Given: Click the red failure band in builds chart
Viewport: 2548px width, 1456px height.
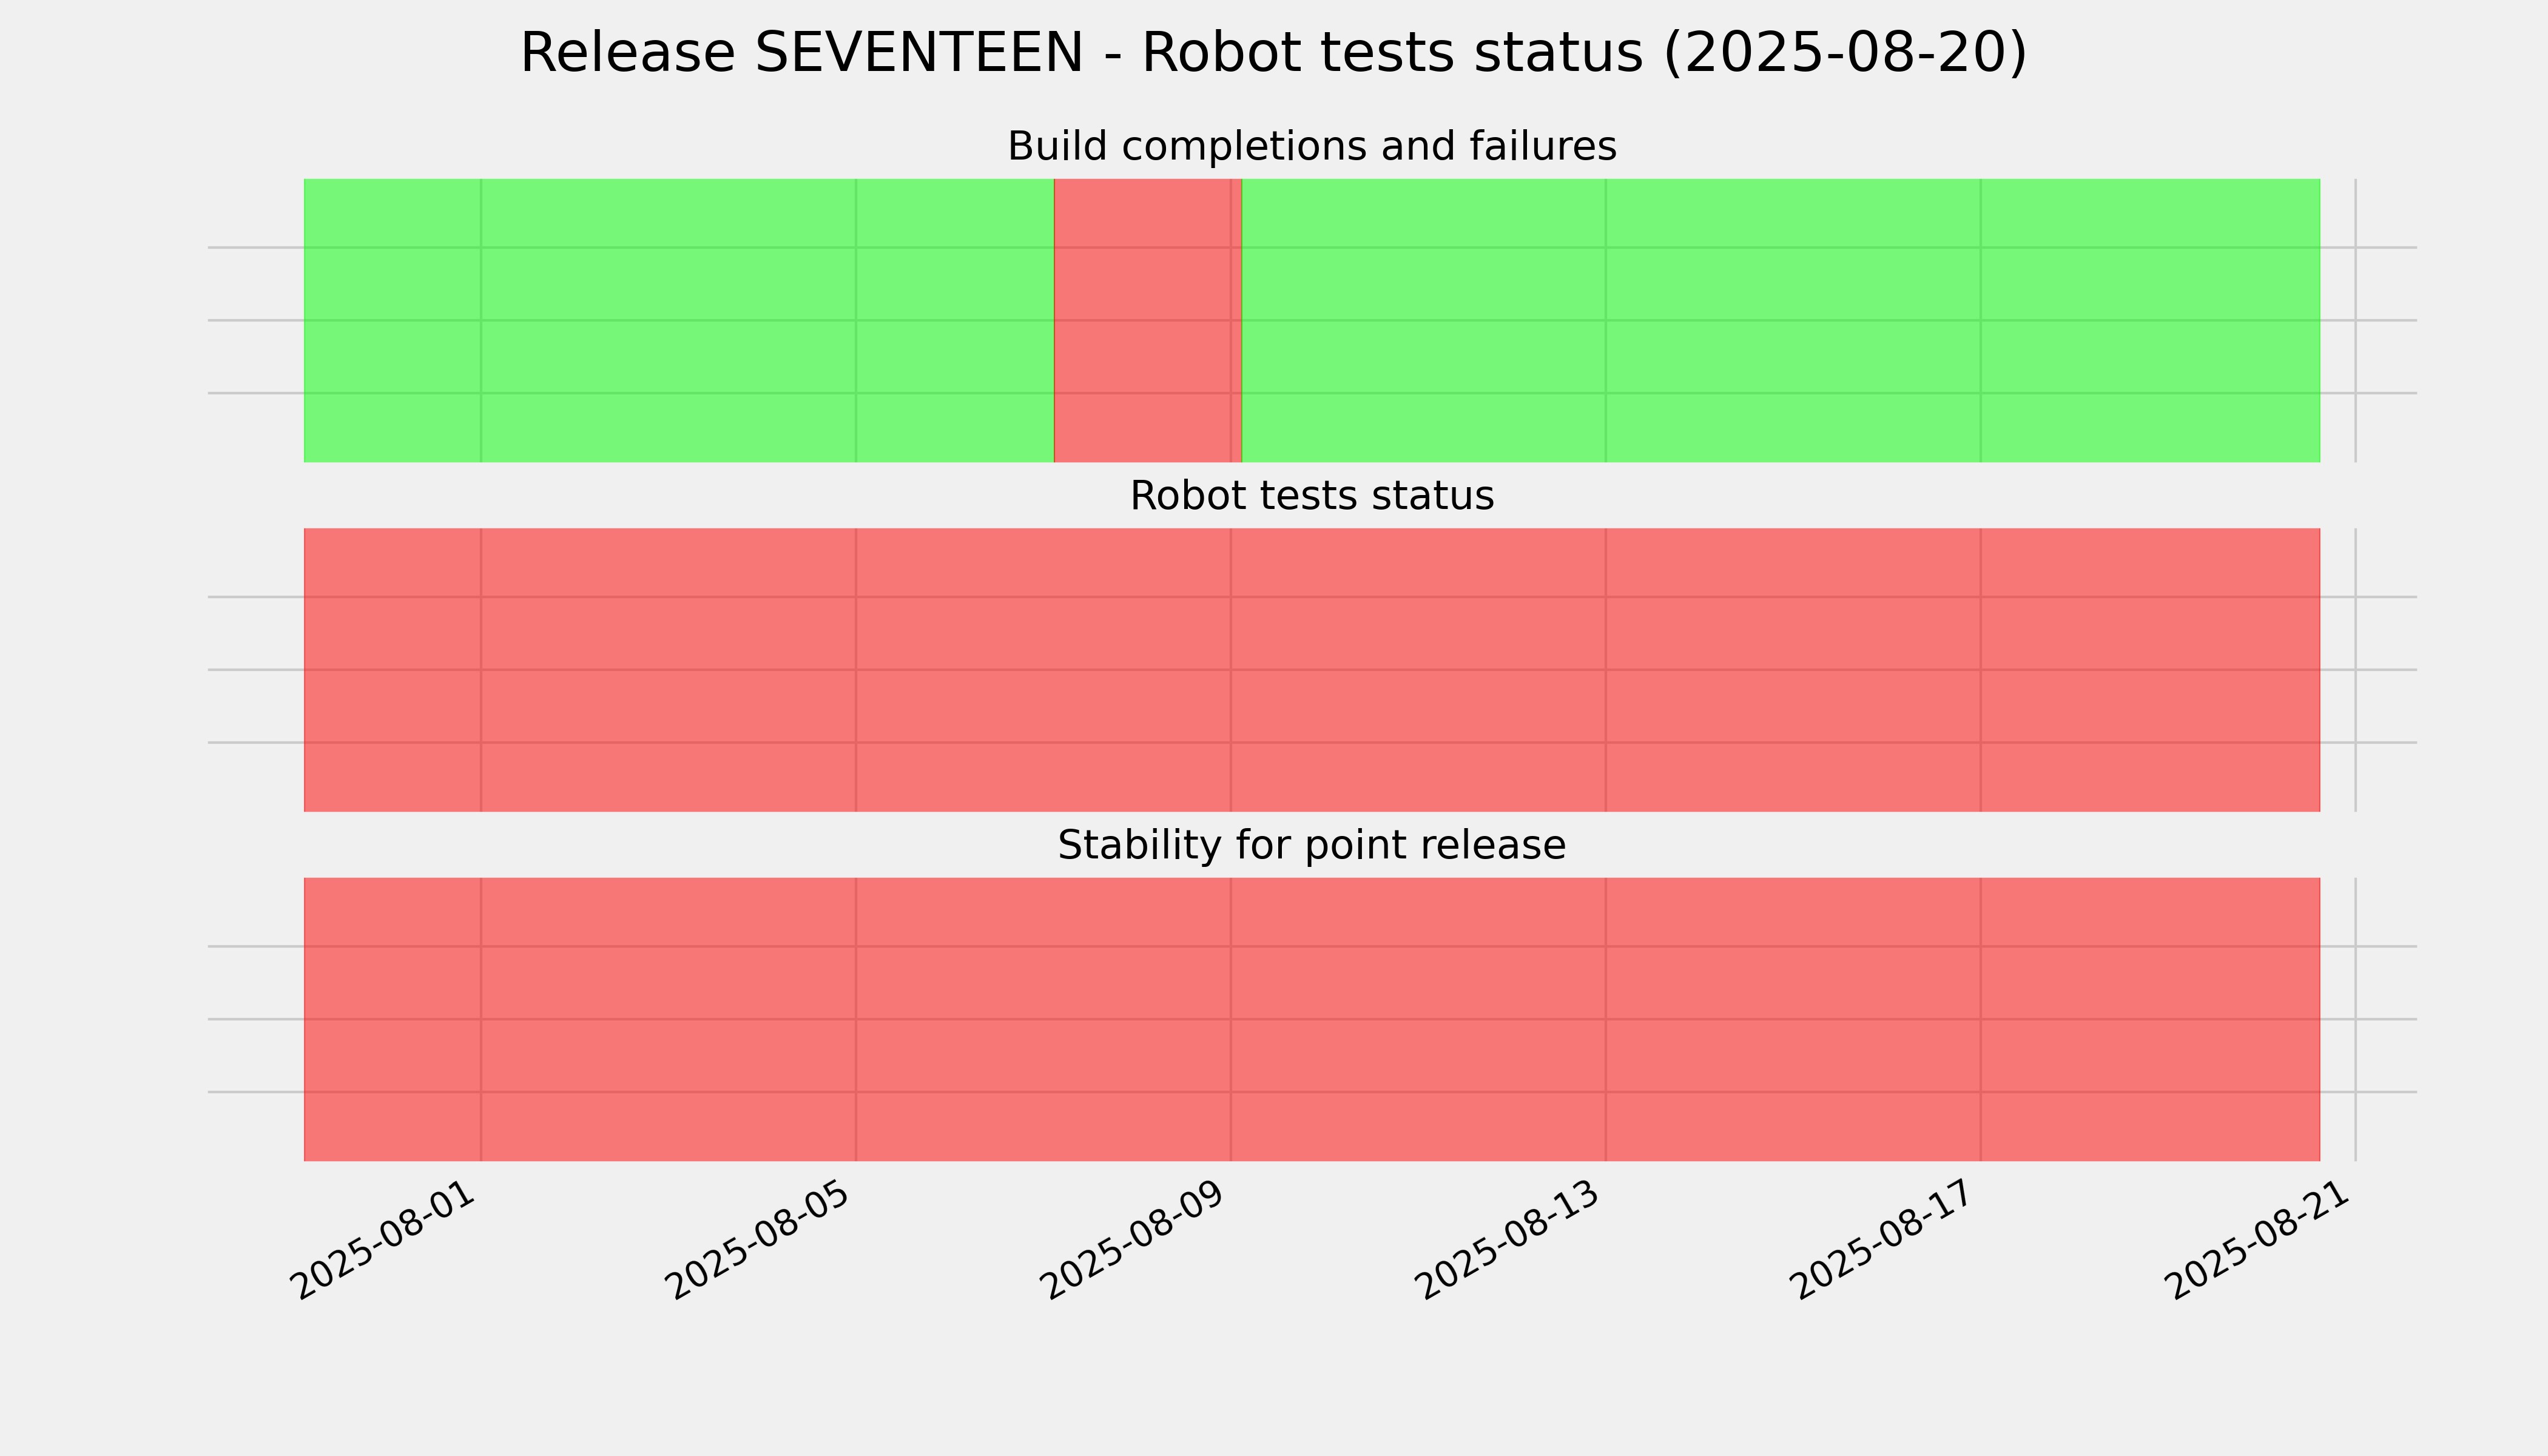Looking at the screenshot, I should click(1148, 320).
